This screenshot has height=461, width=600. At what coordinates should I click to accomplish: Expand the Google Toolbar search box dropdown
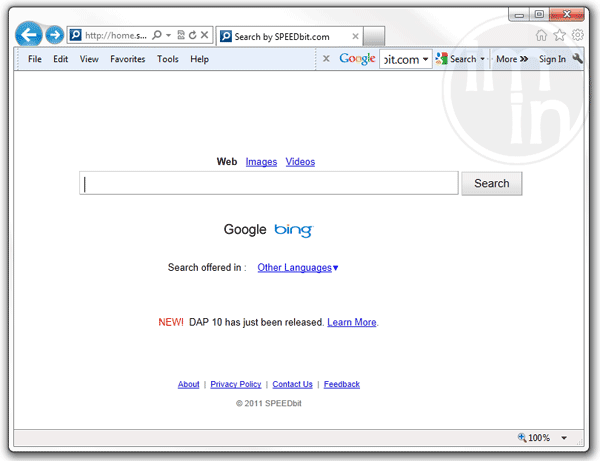coord(426,59)
